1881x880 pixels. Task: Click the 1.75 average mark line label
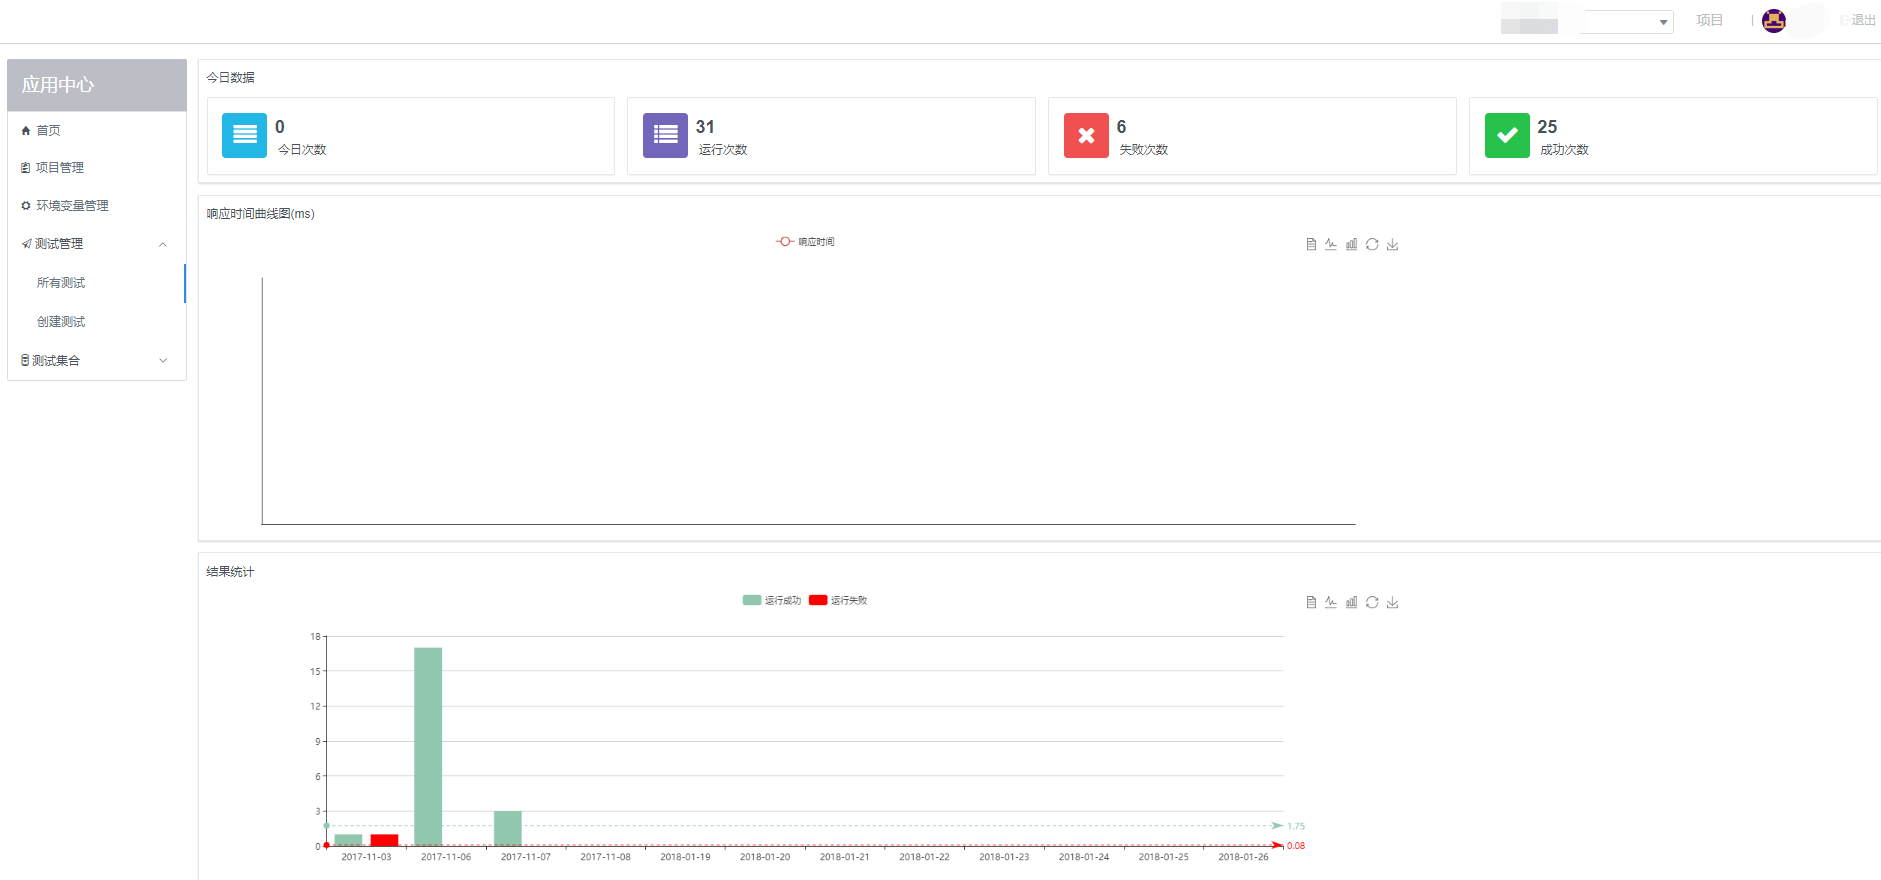click(1296, 826)
